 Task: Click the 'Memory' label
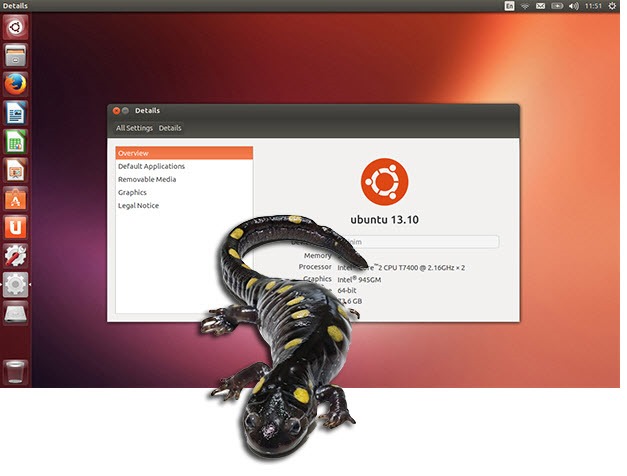(x=317, y=255)
